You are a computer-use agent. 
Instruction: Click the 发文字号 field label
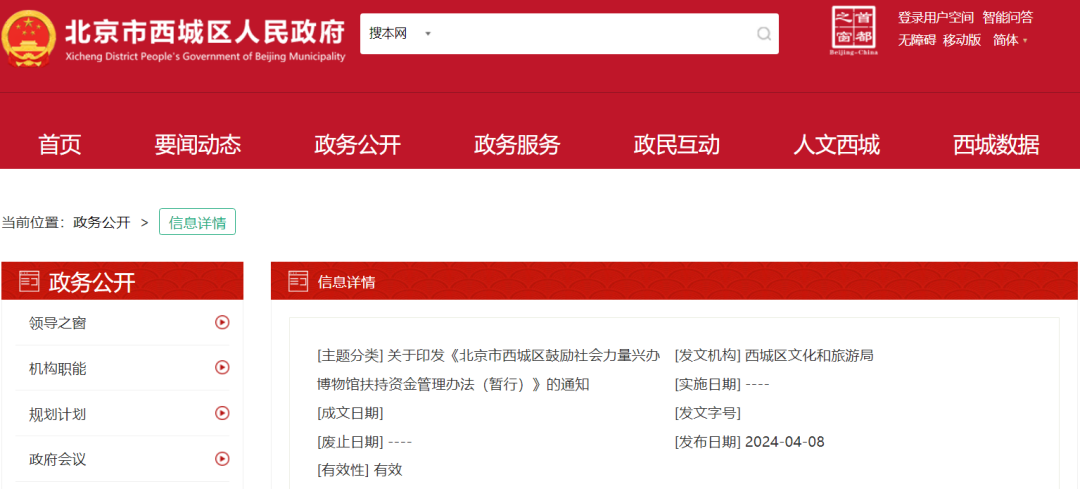[x=708, y=413]
